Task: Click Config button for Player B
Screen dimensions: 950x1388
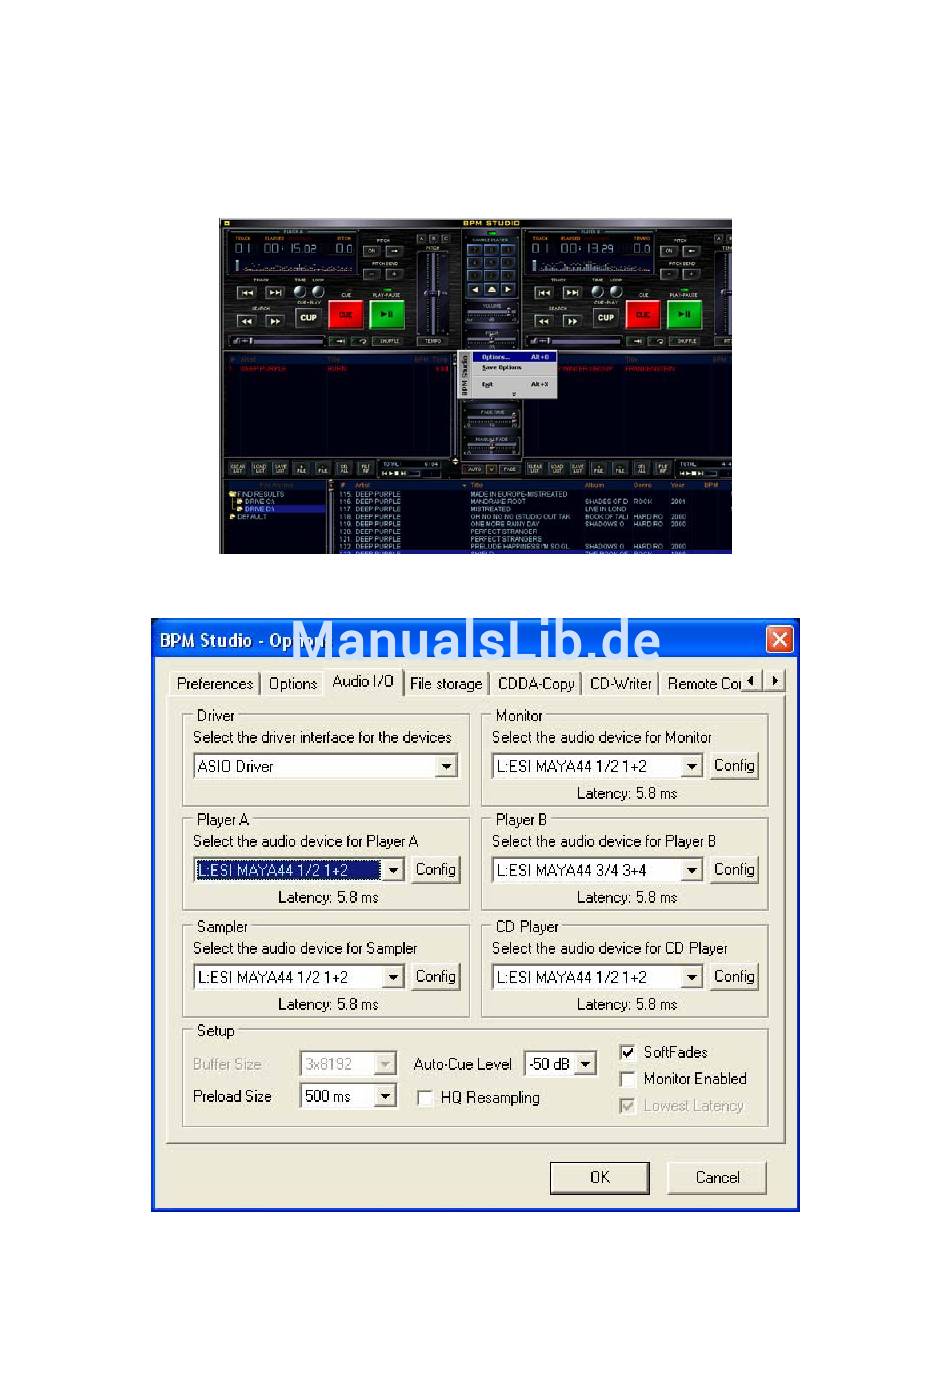Action: click(734, 869)
